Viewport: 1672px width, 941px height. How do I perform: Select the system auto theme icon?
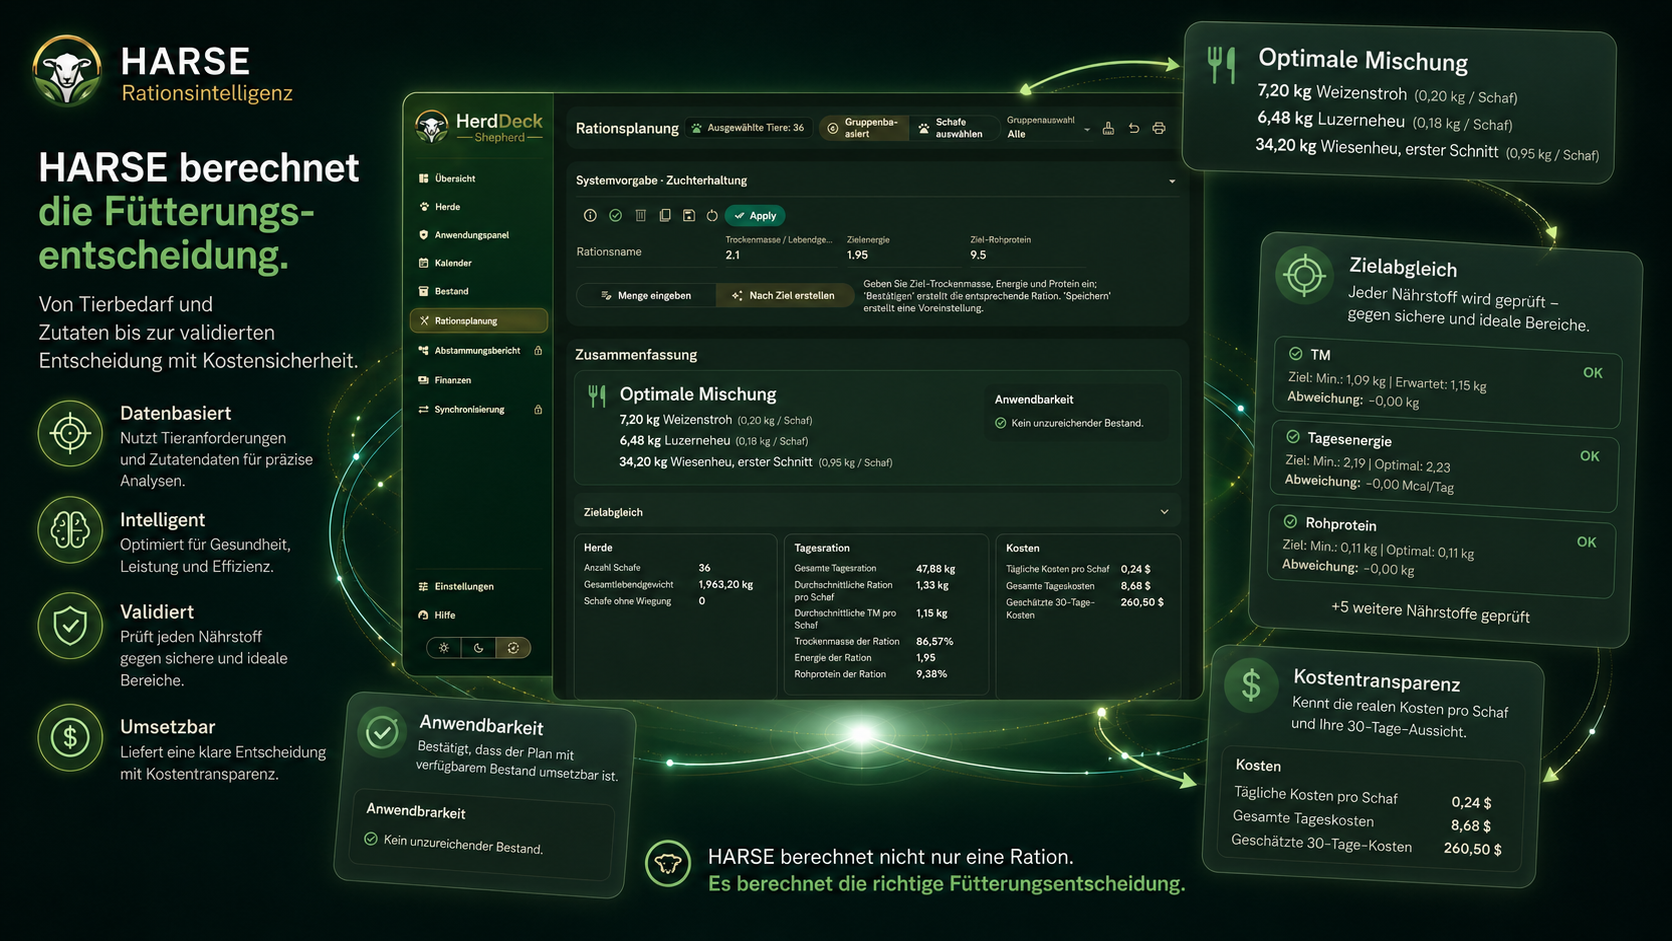point(513,648)
